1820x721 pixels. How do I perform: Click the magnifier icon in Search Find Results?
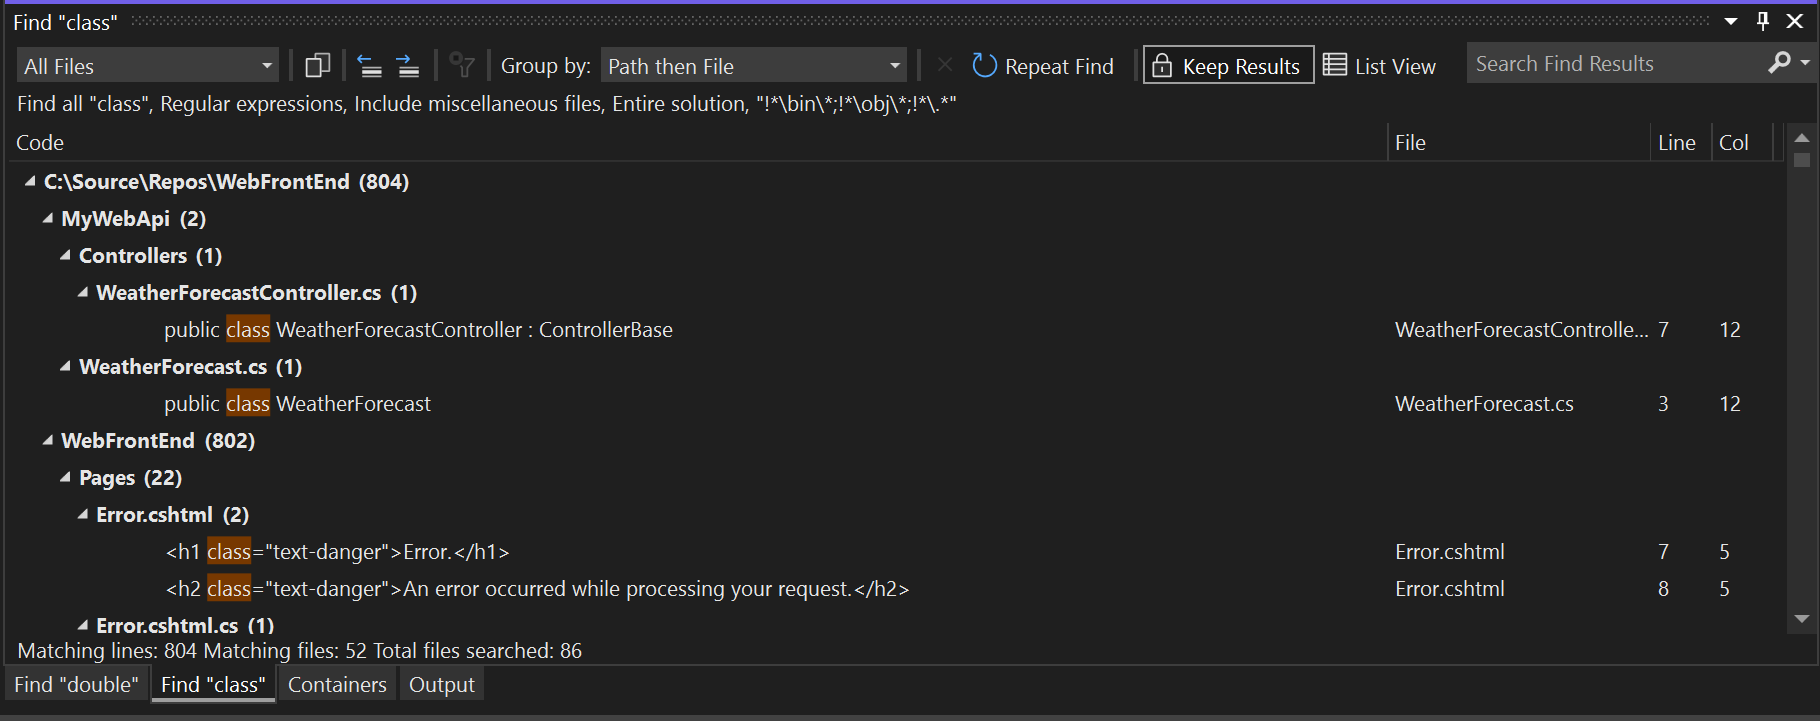pos(1779,63)
